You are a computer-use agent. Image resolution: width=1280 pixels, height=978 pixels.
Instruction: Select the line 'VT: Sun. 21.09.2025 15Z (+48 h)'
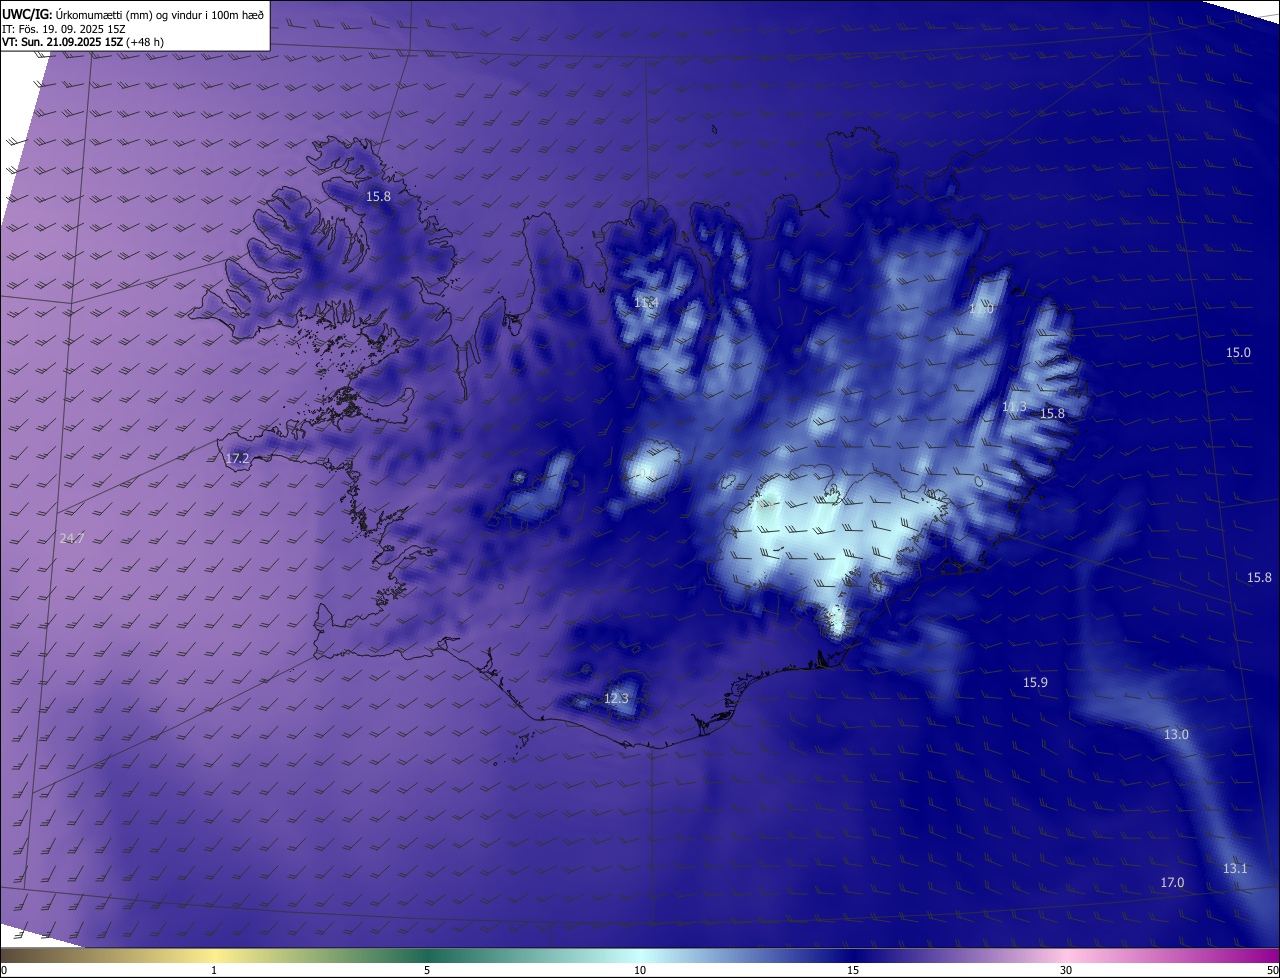click(x=83, y=42)
